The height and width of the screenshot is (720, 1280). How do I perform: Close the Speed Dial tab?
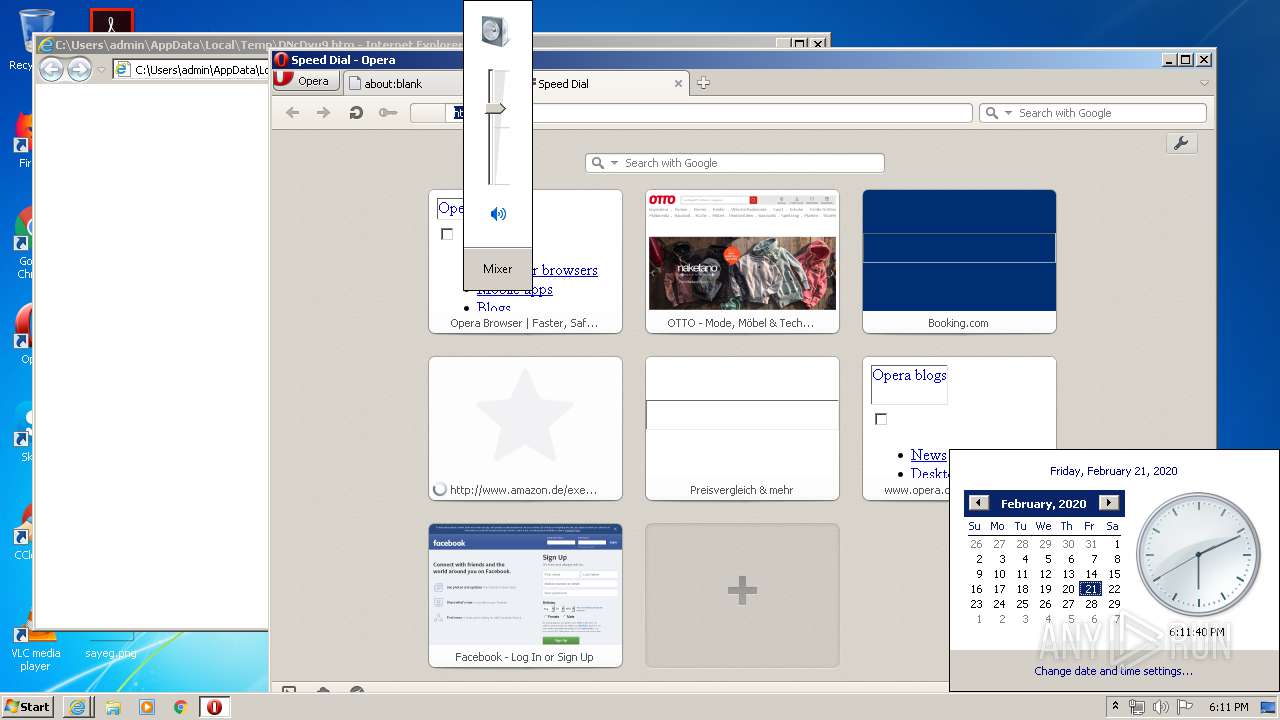(679, 84)
